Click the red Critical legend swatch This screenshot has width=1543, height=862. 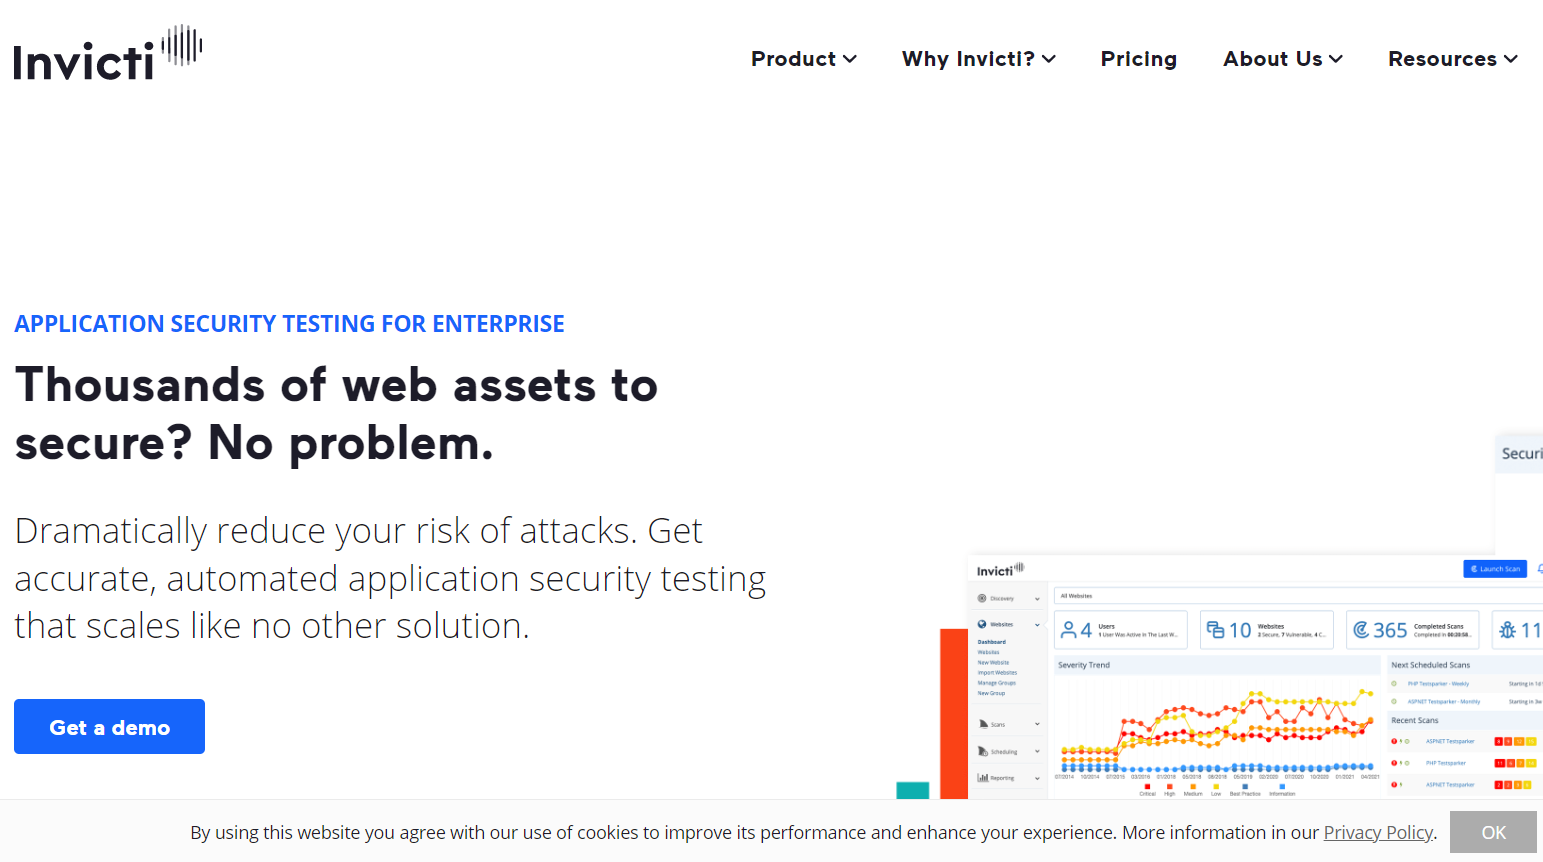(1147, 787)
